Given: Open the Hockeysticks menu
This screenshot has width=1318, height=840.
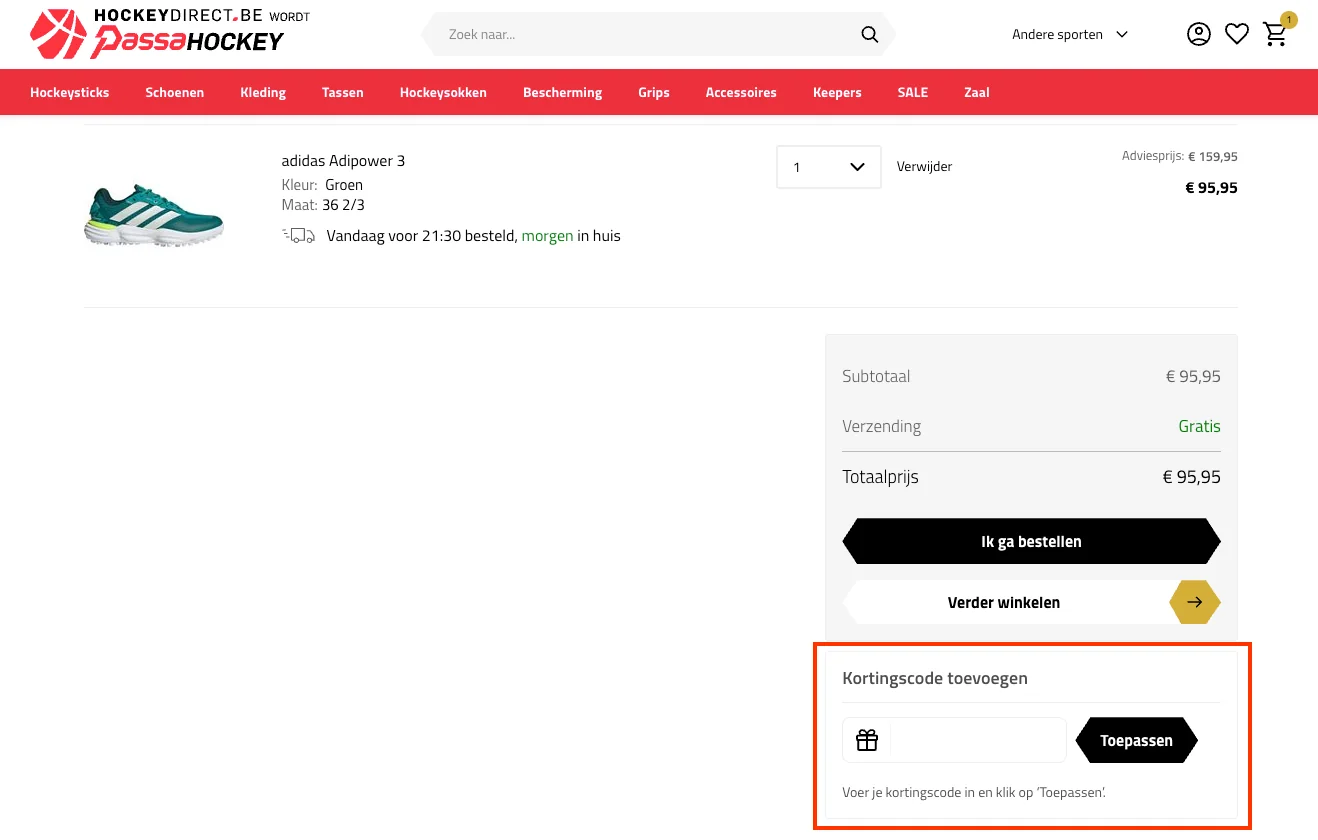Looking at the screenshot, I should (70, 92).
